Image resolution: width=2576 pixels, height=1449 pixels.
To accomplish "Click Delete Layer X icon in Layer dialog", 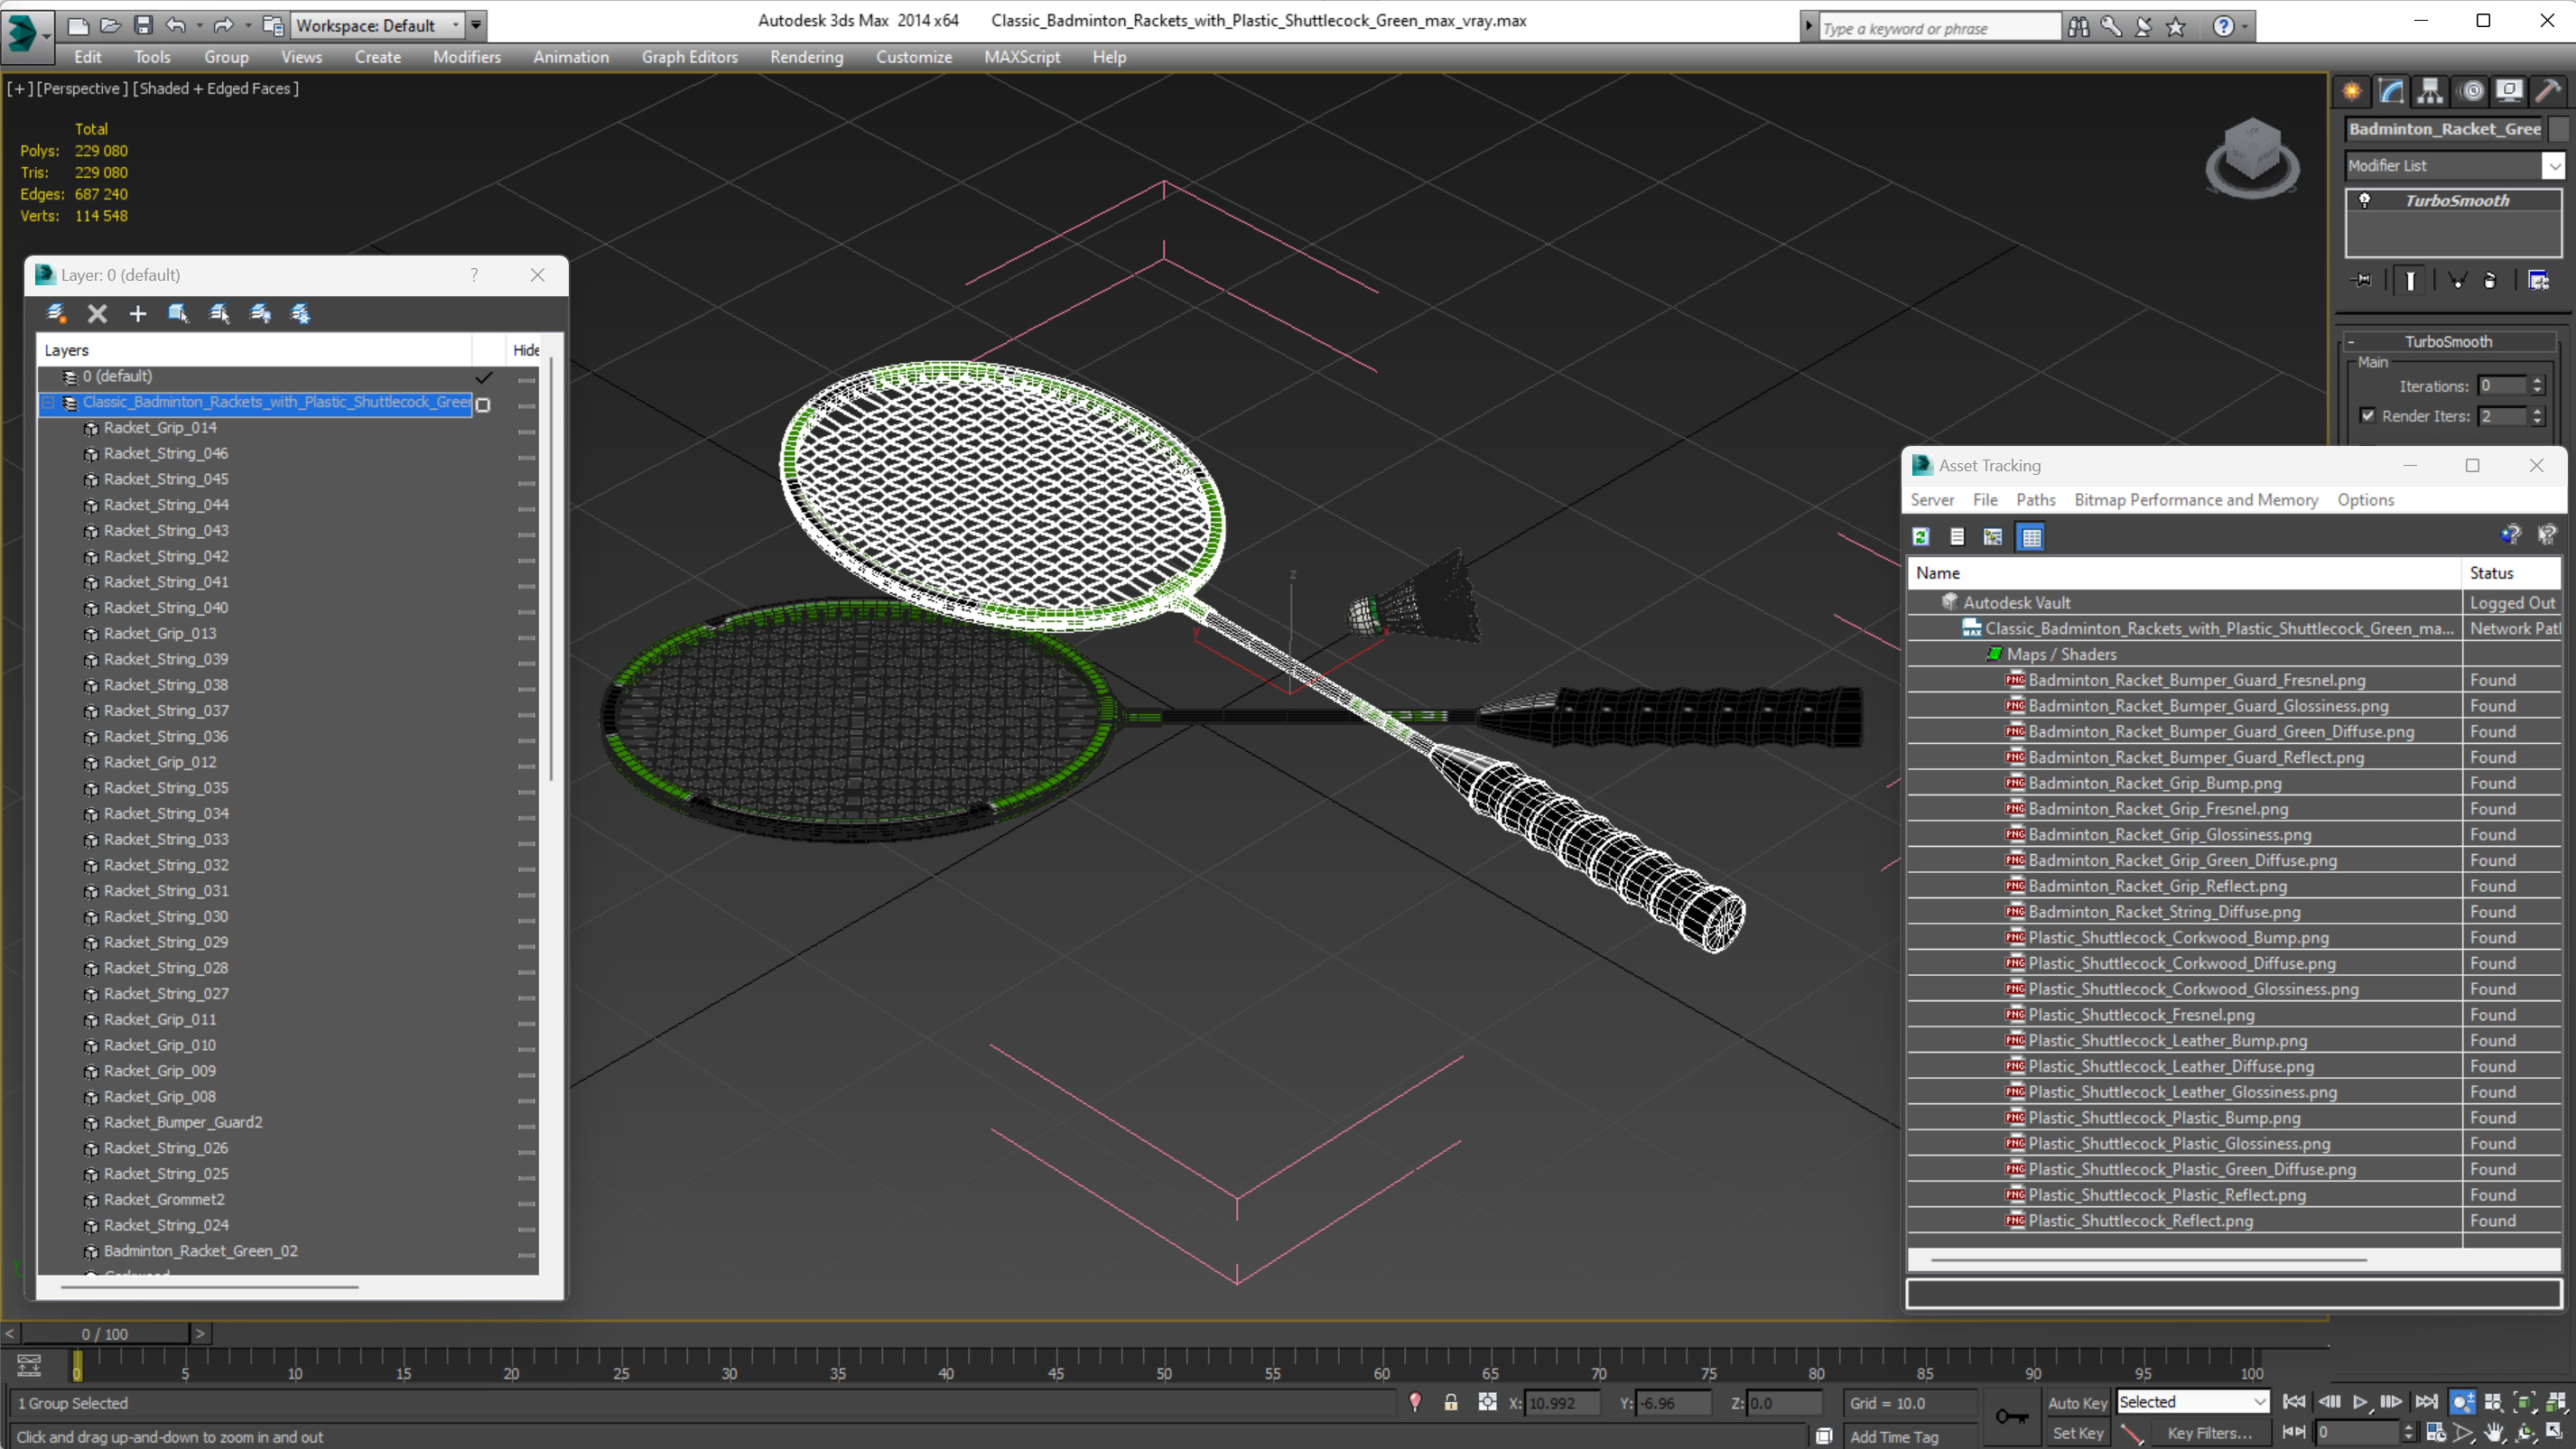I will pyautogui.click(x=97, y=314).
